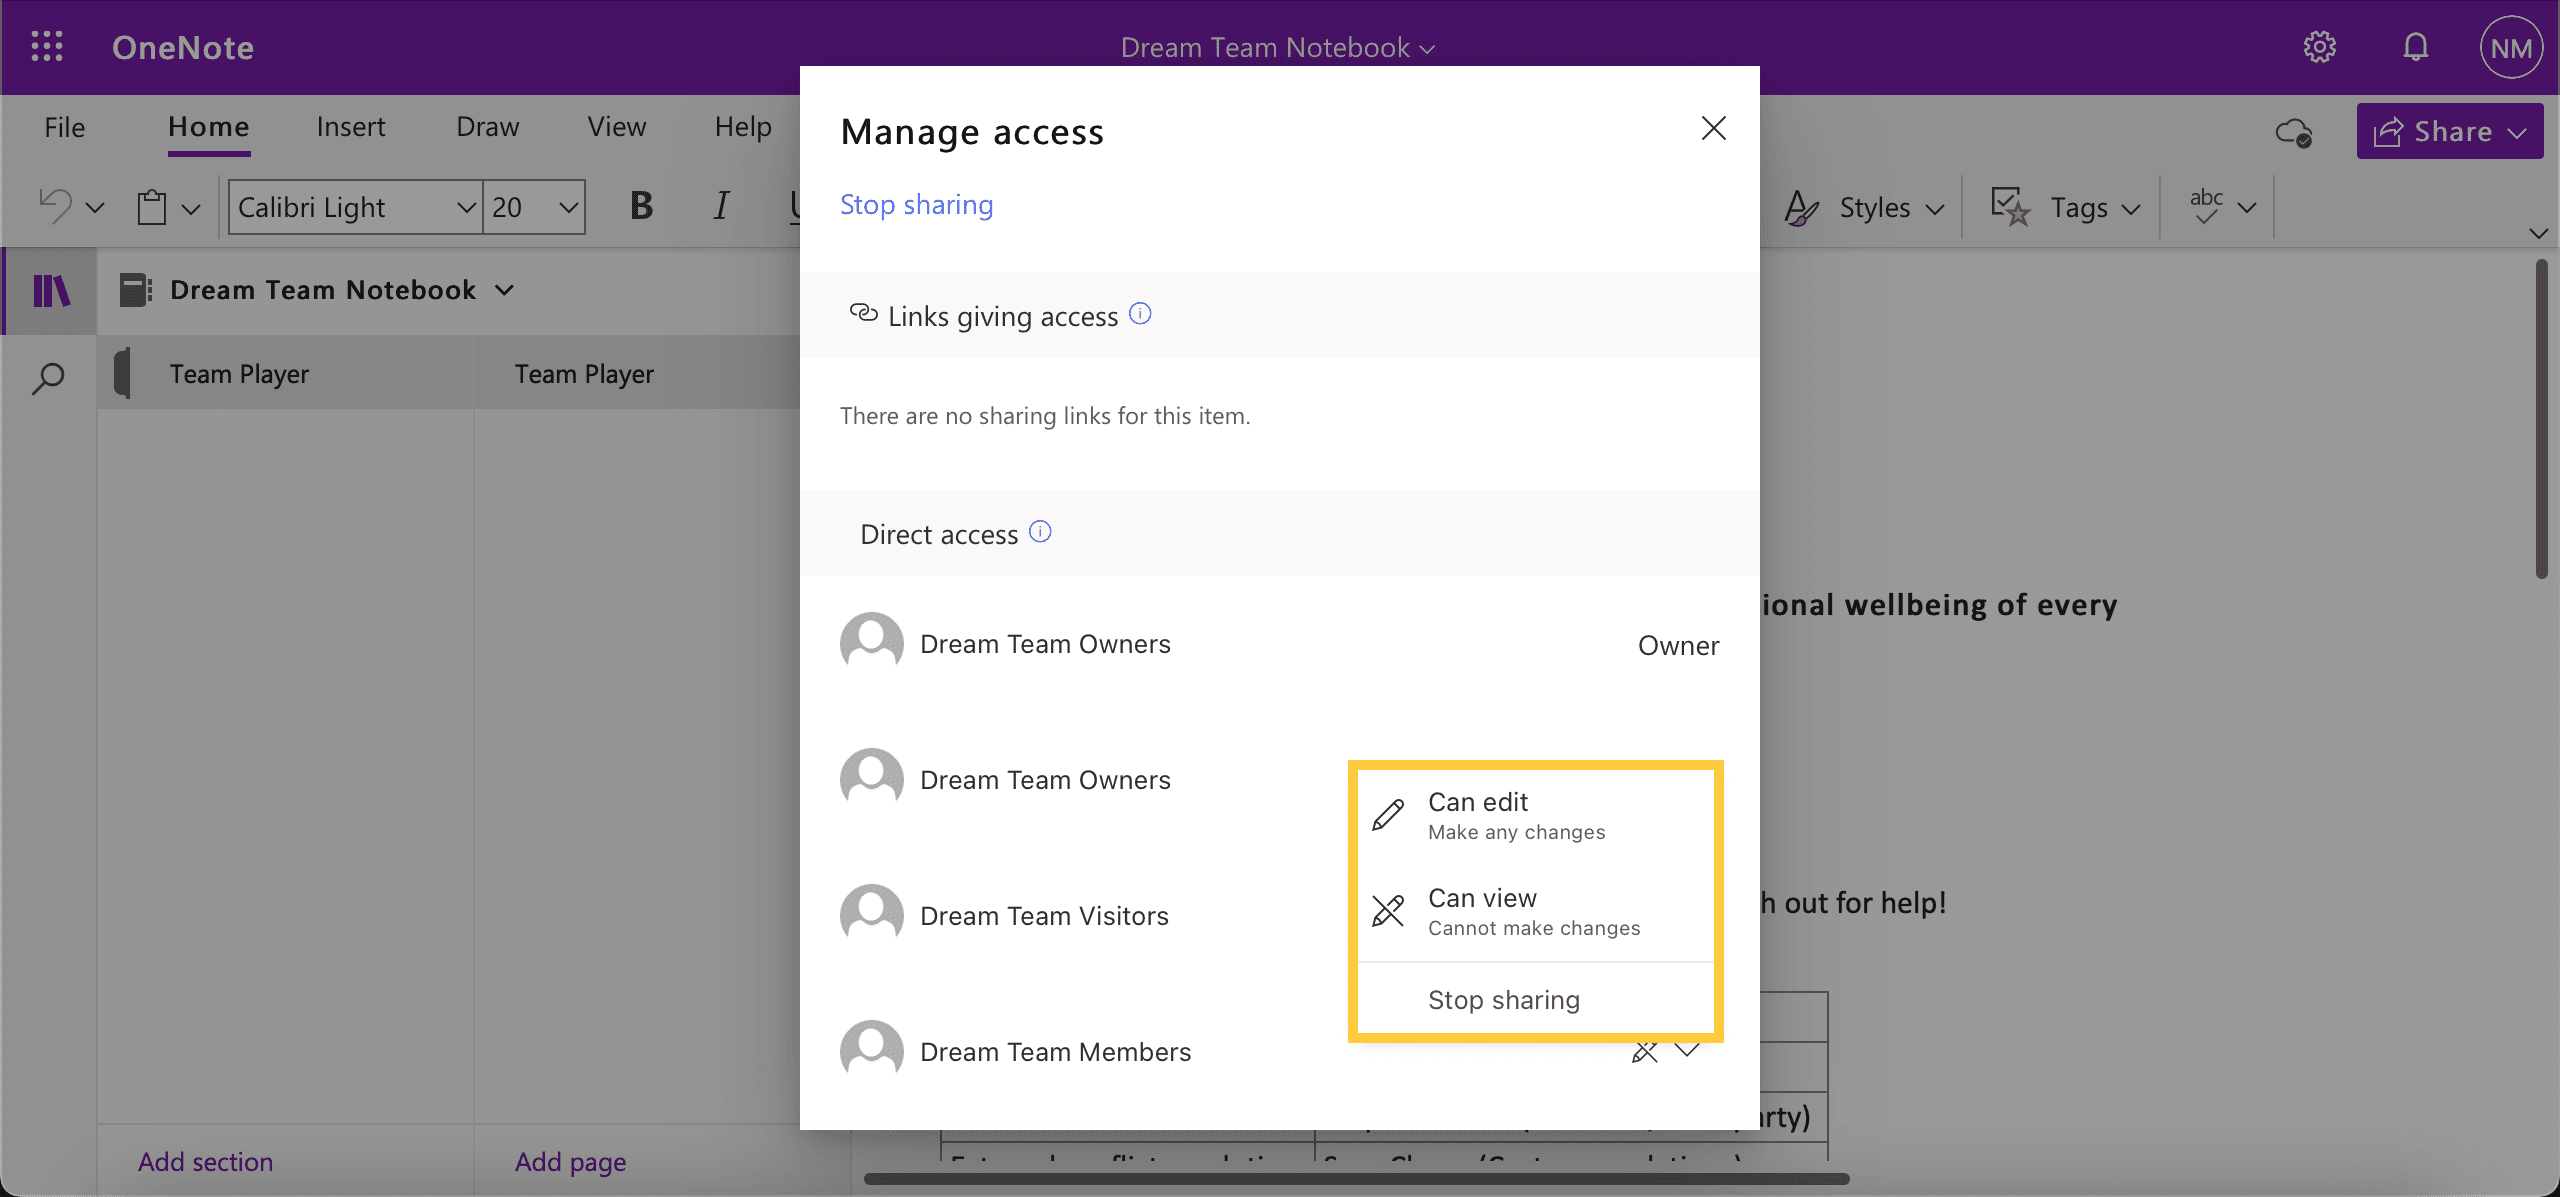Click Add page
The height and width of the screenshot is (1197, 2560).
tap(571, 1162)
